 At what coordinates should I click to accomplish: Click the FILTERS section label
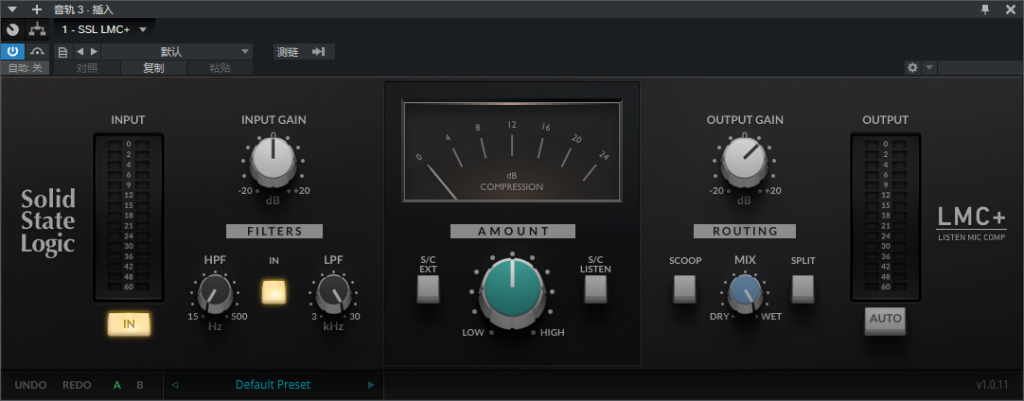[274, 231]
